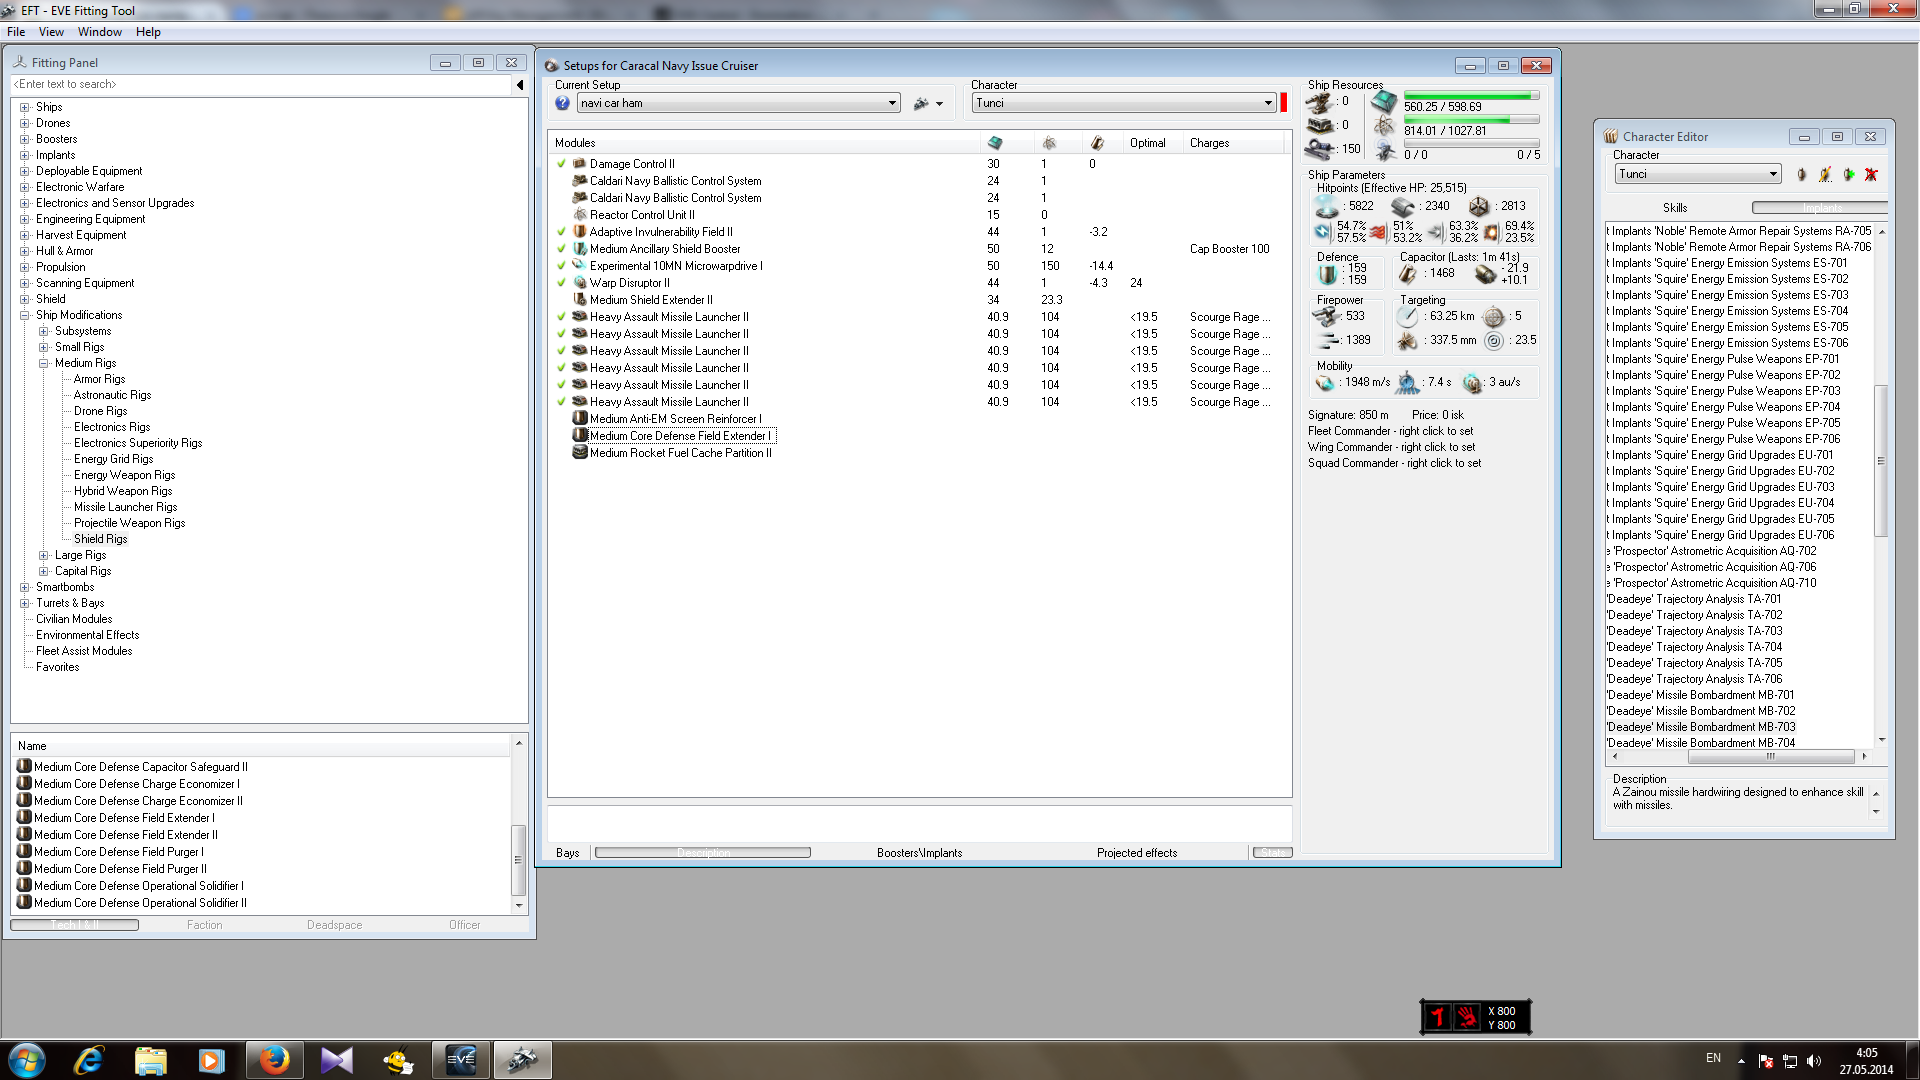This screenshot has height=1080, width=1920.
Task: Click the Defence shield icon
Action: click(1327, 274)
